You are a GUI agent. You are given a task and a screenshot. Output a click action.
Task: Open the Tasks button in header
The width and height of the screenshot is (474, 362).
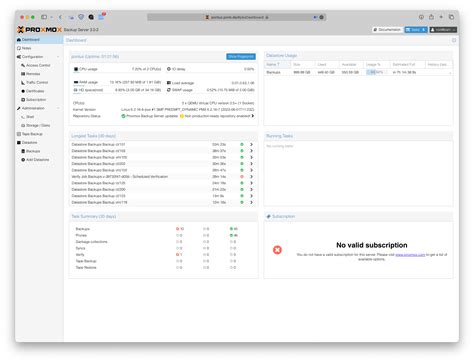[x=416, y=30]
